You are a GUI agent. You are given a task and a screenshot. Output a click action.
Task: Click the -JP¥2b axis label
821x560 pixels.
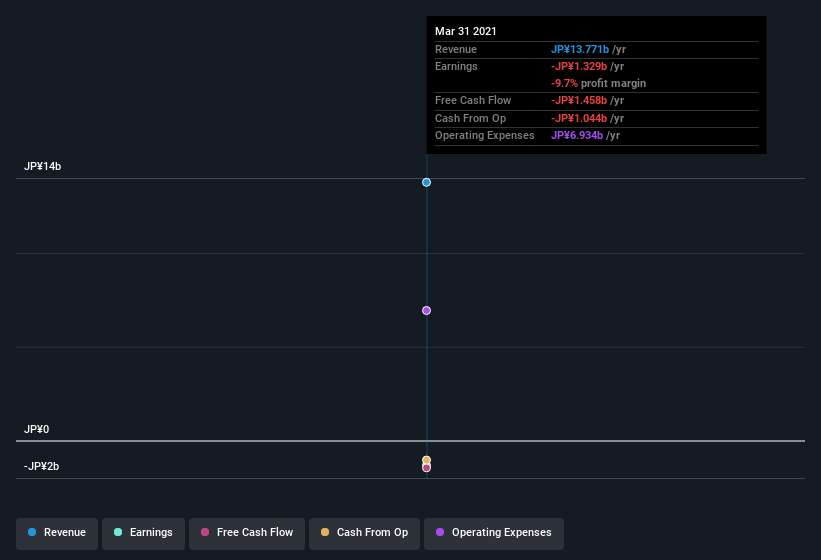click(41, 466)
